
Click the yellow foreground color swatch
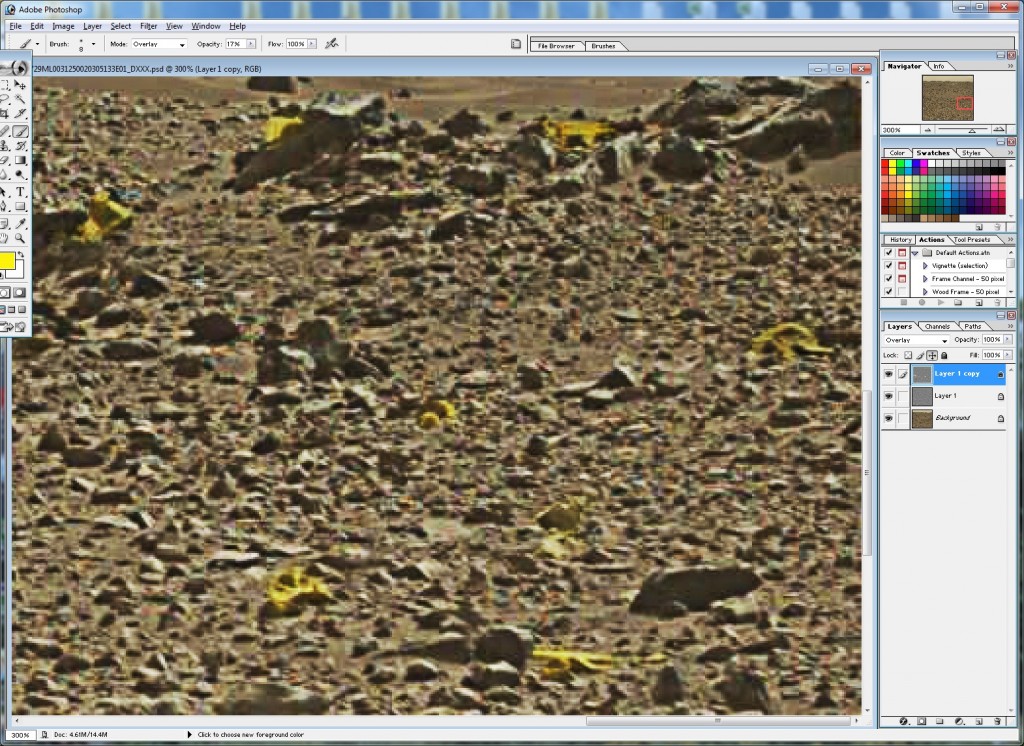click(5, 261)
